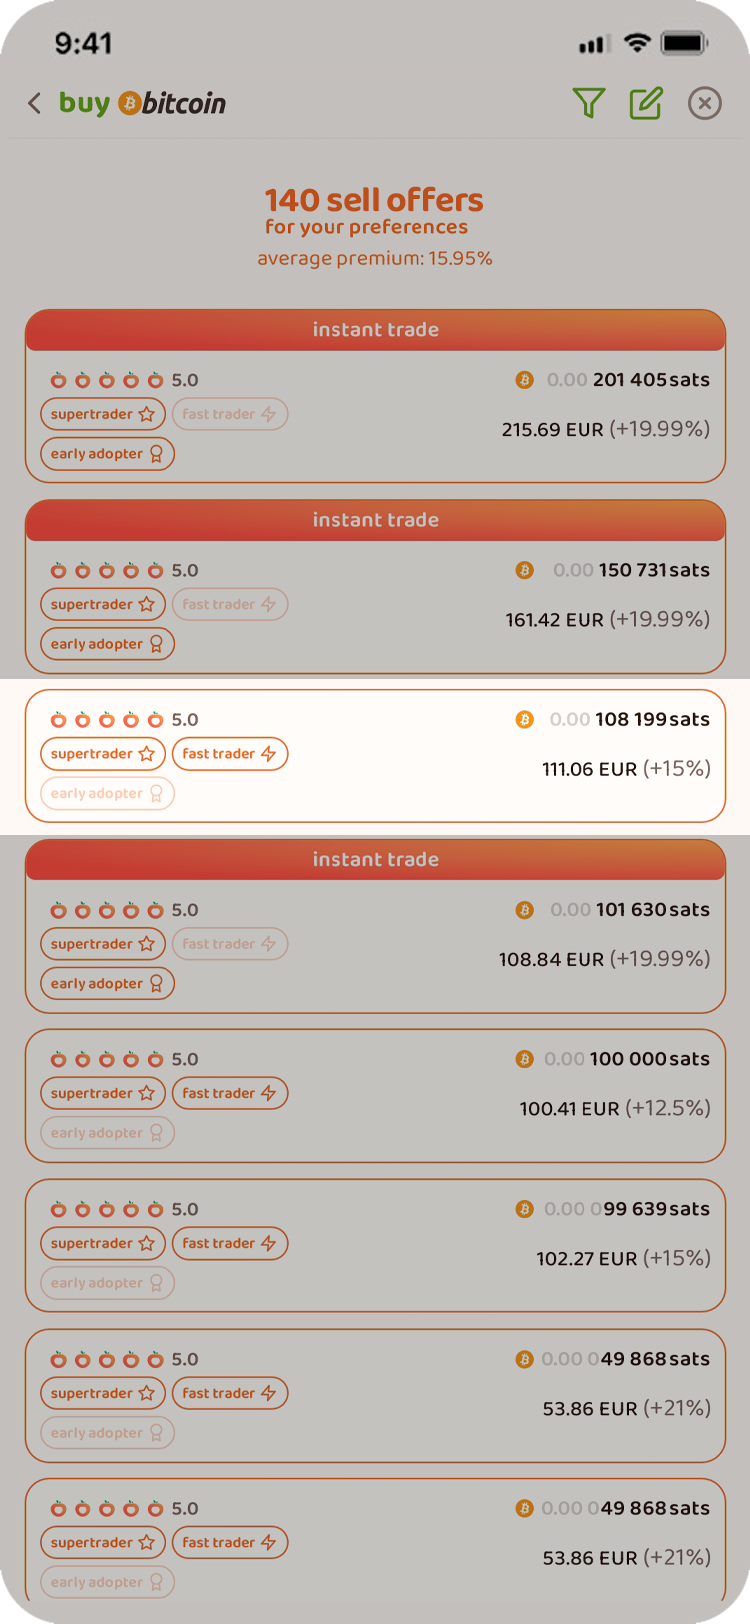Image resolution: width=750 pixels, height=1624 pixels.
Task: Tap supertrader badge on 201 405 sats offer
Action: pos(103,414)
